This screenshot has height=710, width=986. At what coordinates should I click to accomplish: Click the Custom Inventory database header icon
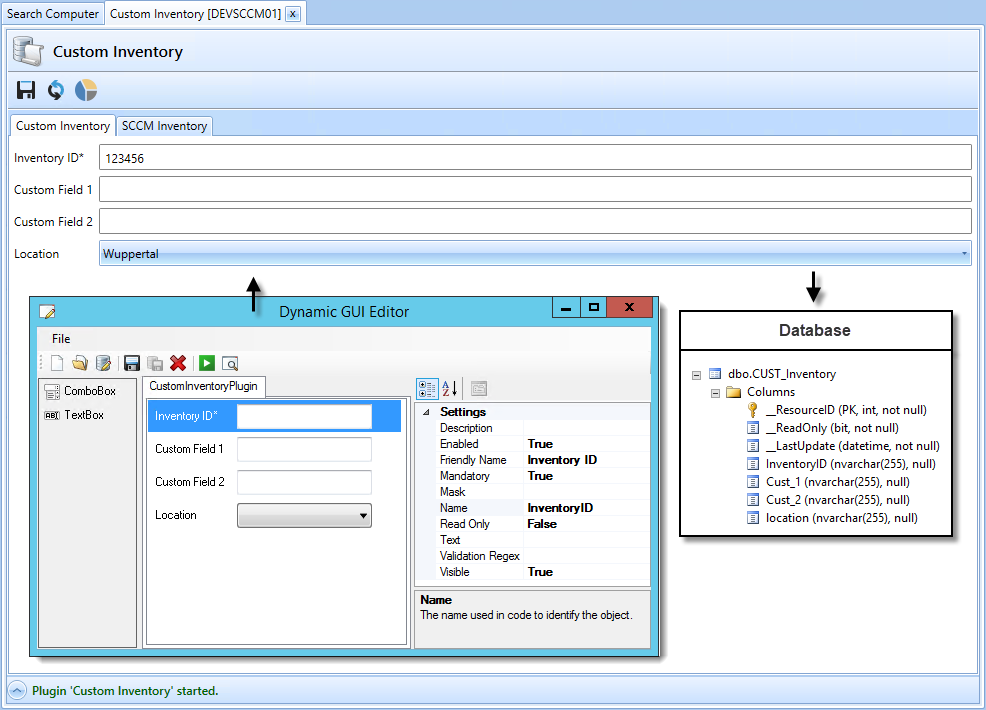[x=28, y=51]
